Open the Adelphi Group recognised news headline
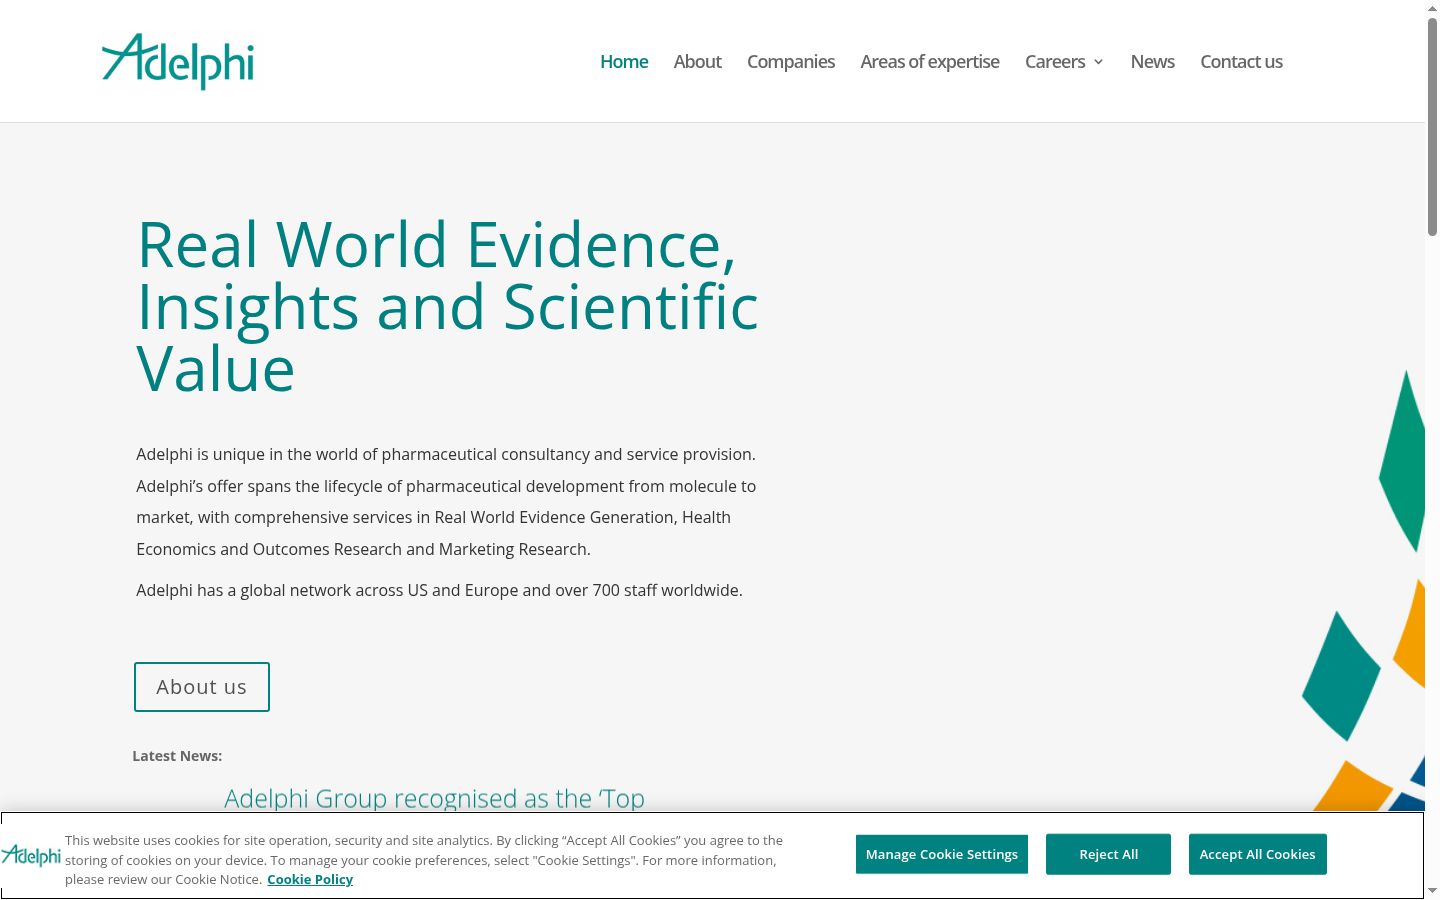1440x900 pixels. coord(435,798)
